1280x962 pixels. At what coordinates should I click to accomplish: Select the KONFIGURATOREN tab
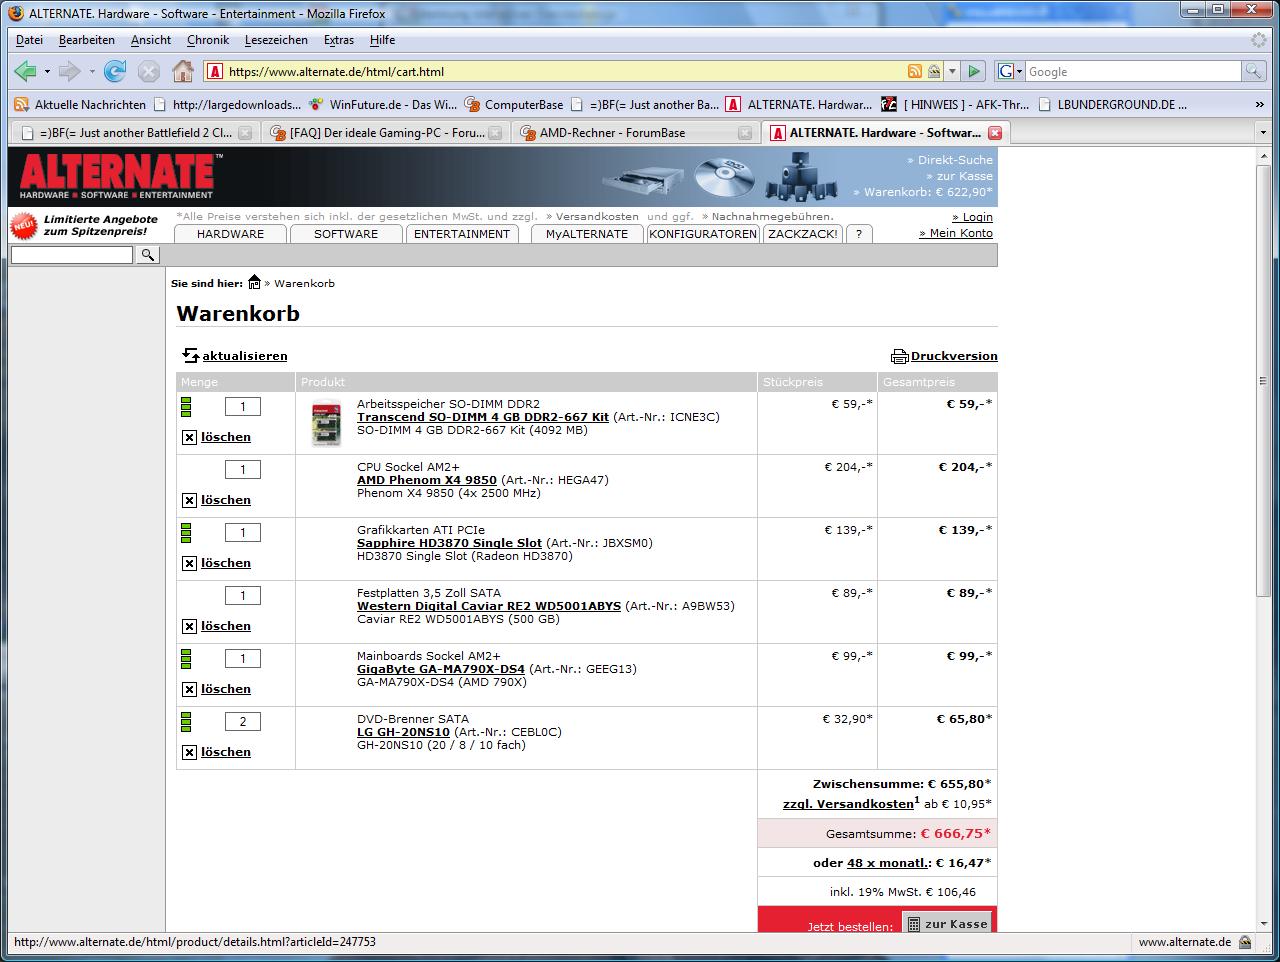point(703,234)
